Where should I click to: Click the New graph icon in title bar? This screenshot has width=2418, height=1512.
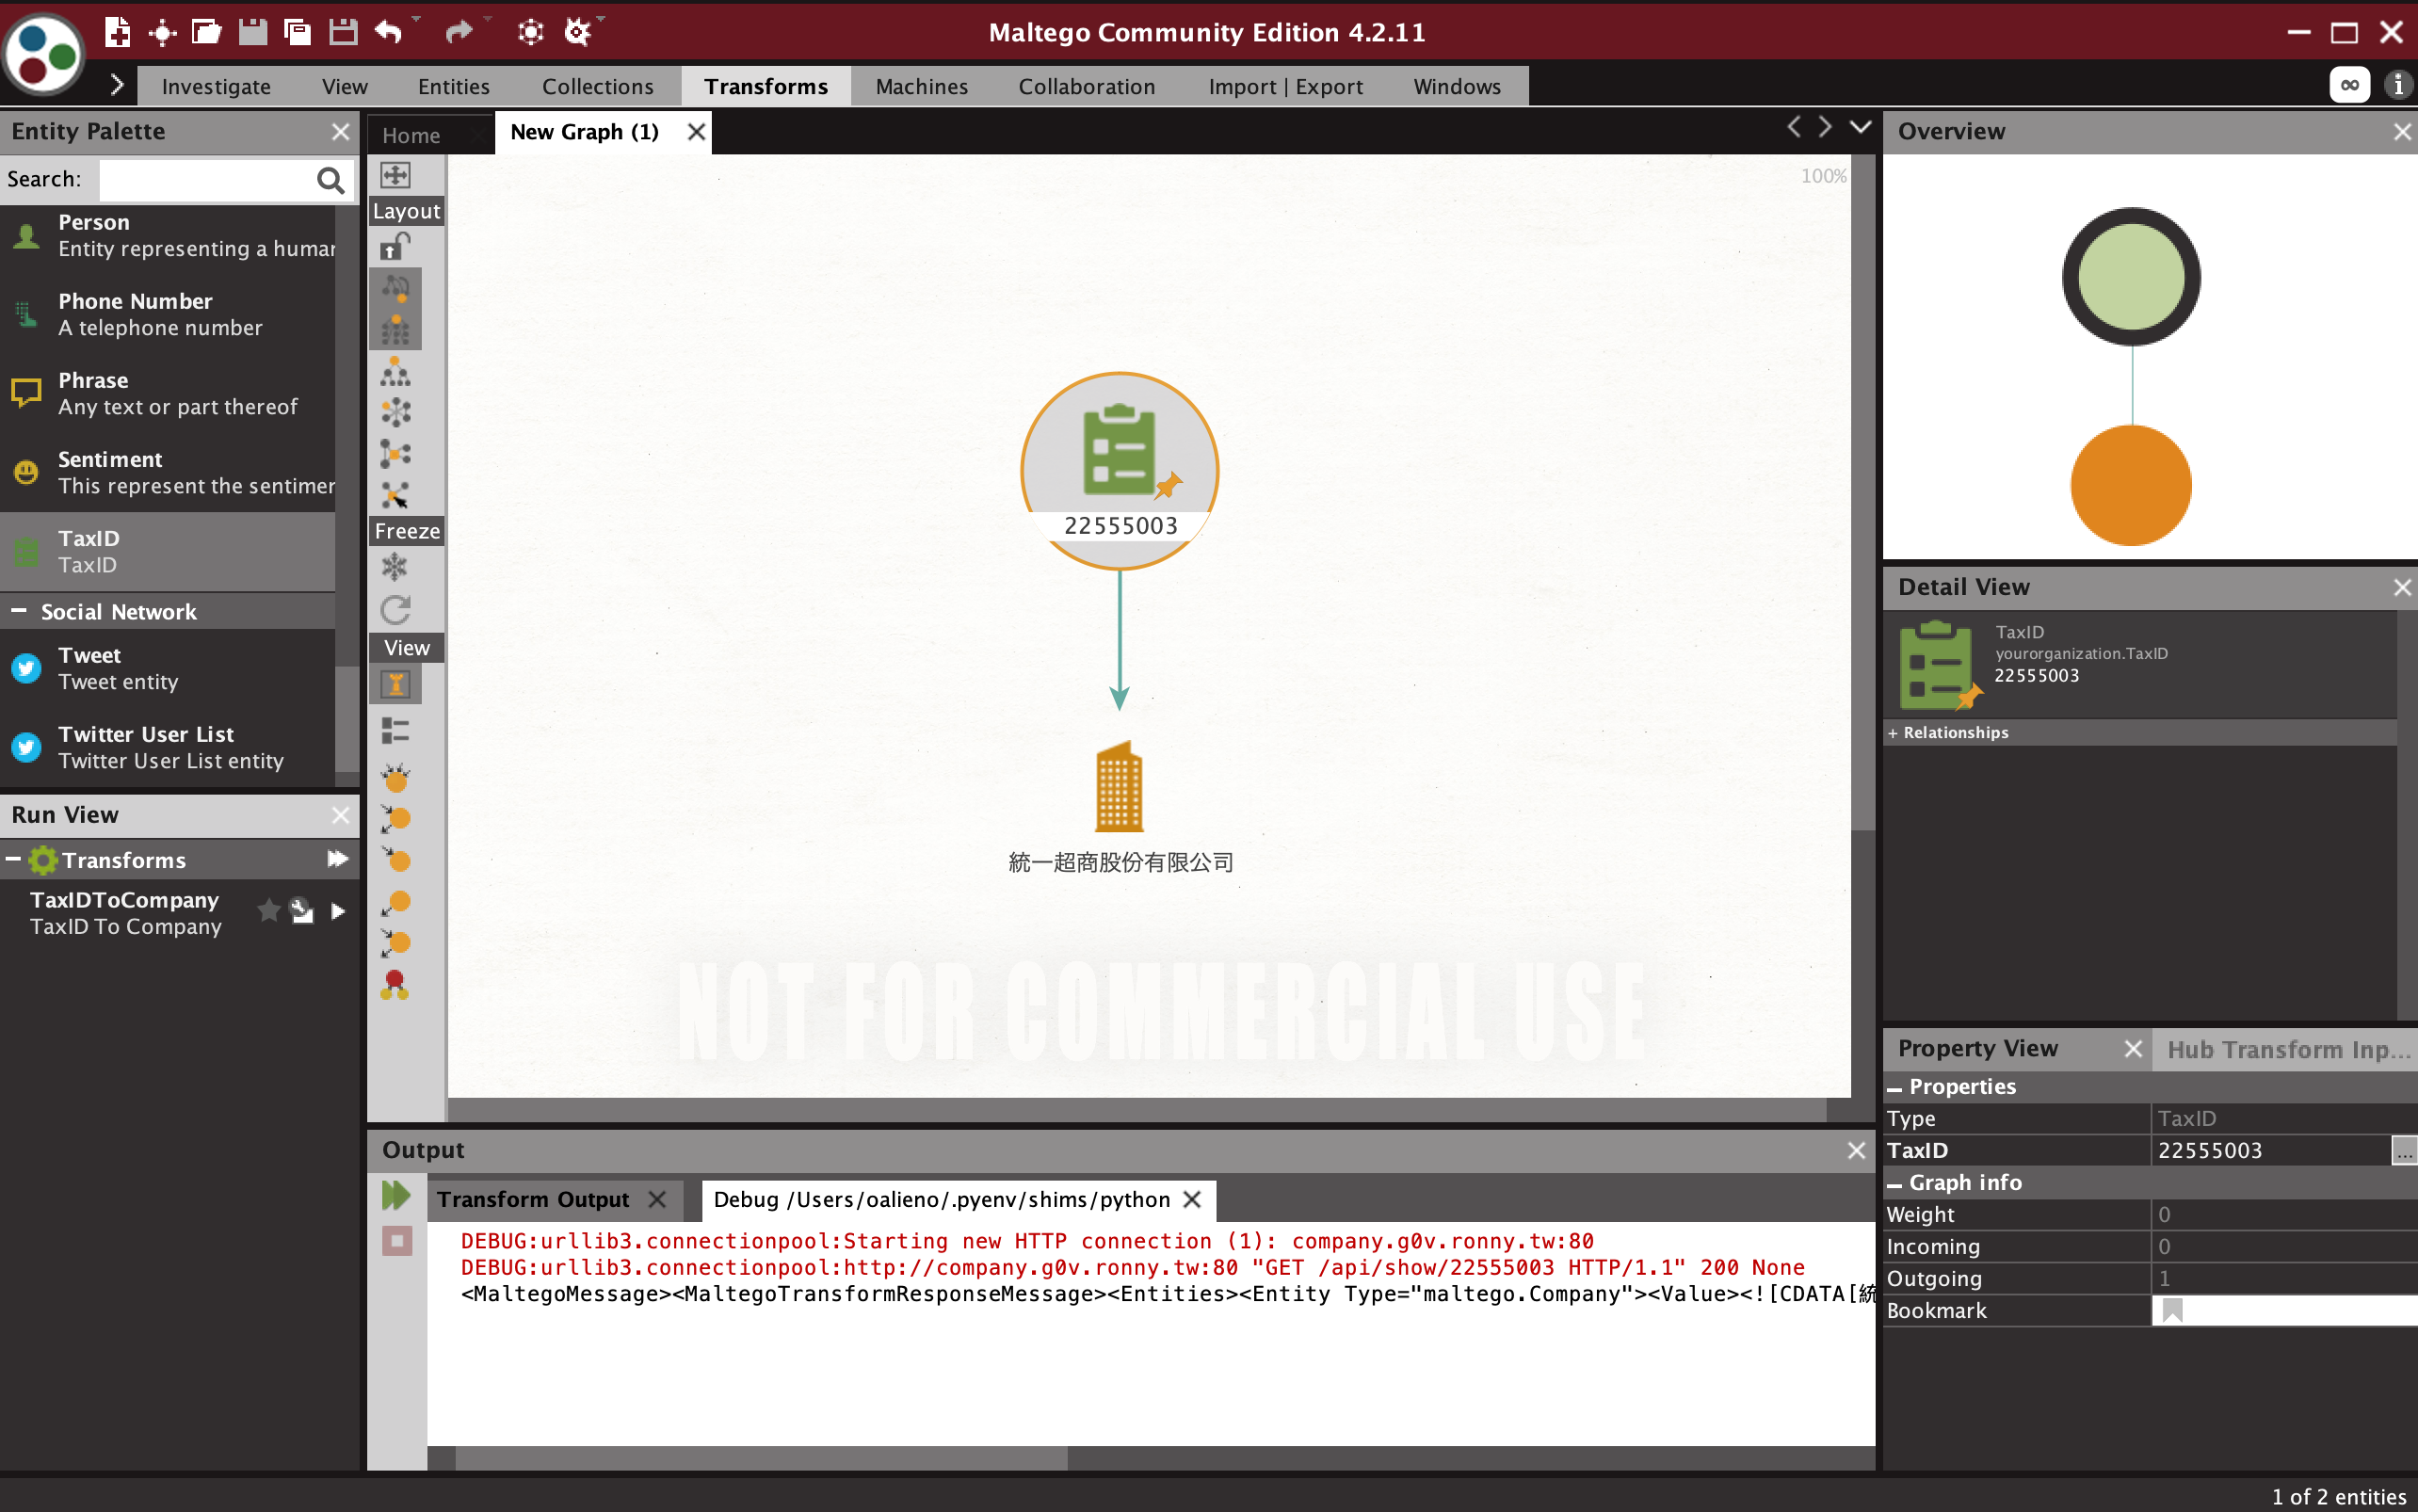pyautogui.click(x=117, y=33)
